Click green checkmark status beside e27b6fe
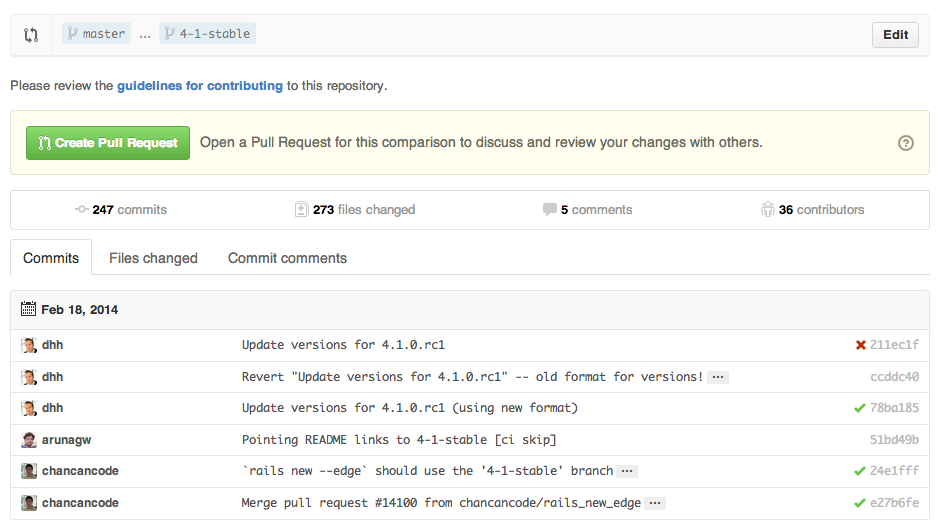The width and height of the screenshot is (941, 529). tap(860, 503)
